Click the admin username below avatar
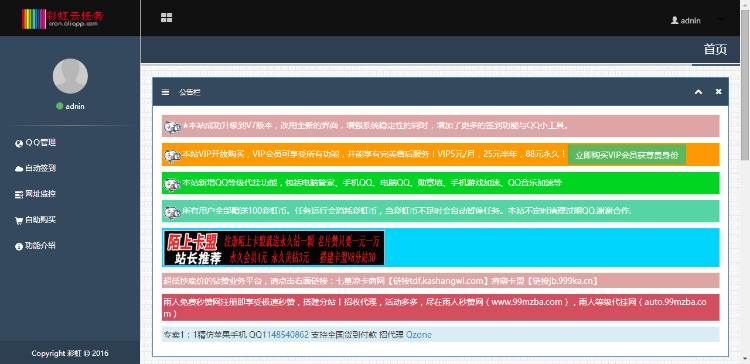This screenshot has width=750, height=364. 75,106
